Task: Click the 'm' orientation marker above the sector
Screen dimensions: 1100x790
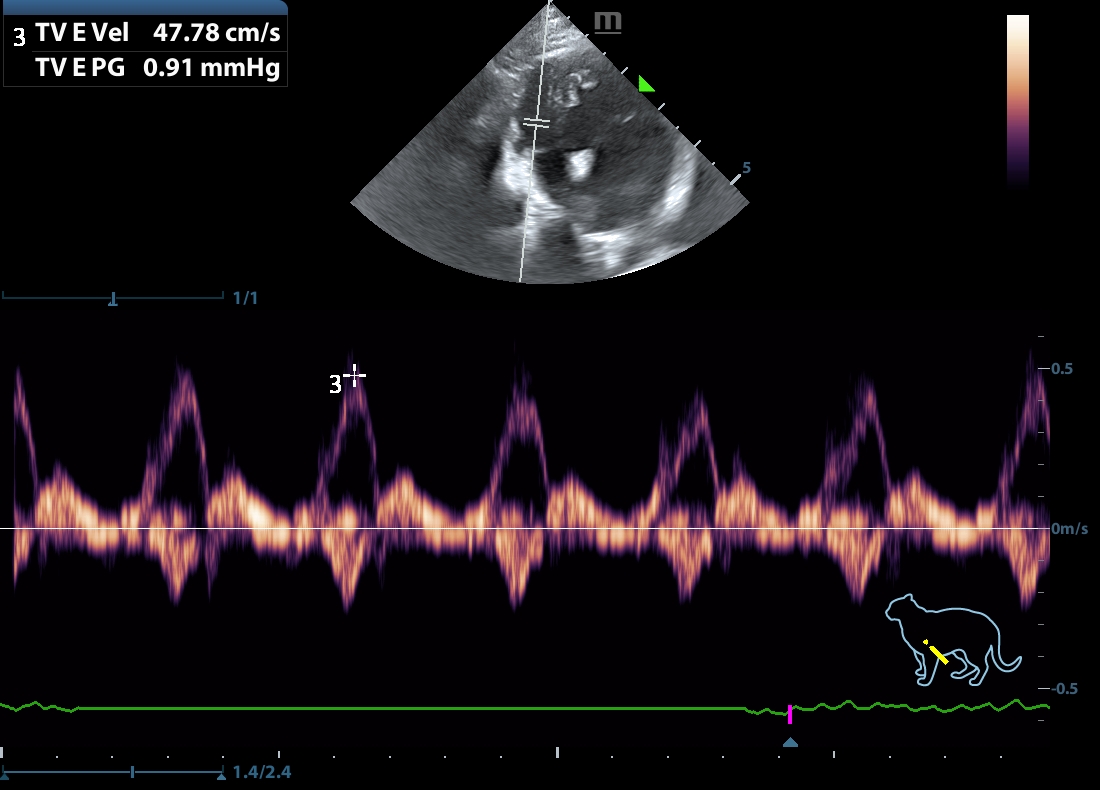Action: (607, 22)
